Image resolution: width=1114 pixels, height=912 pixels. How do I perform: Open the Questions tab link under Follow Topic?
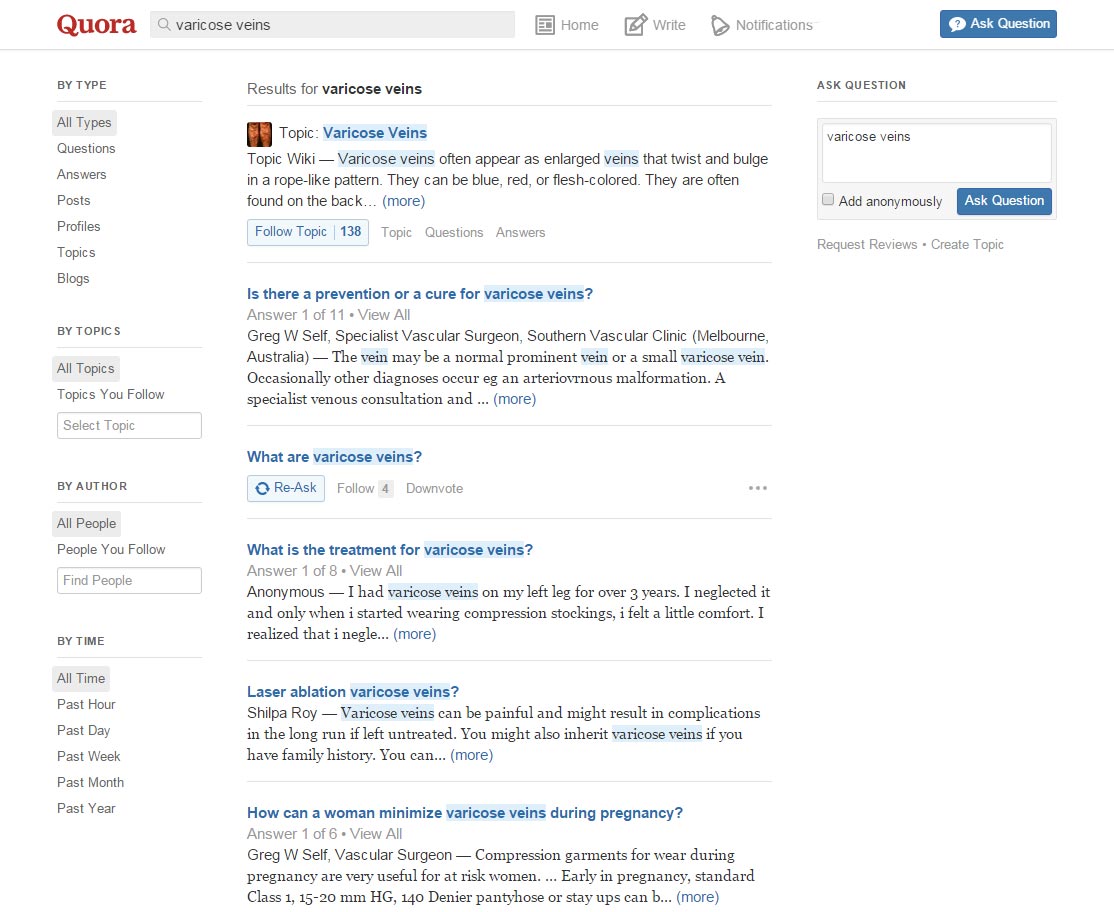[x=454, y=232]
